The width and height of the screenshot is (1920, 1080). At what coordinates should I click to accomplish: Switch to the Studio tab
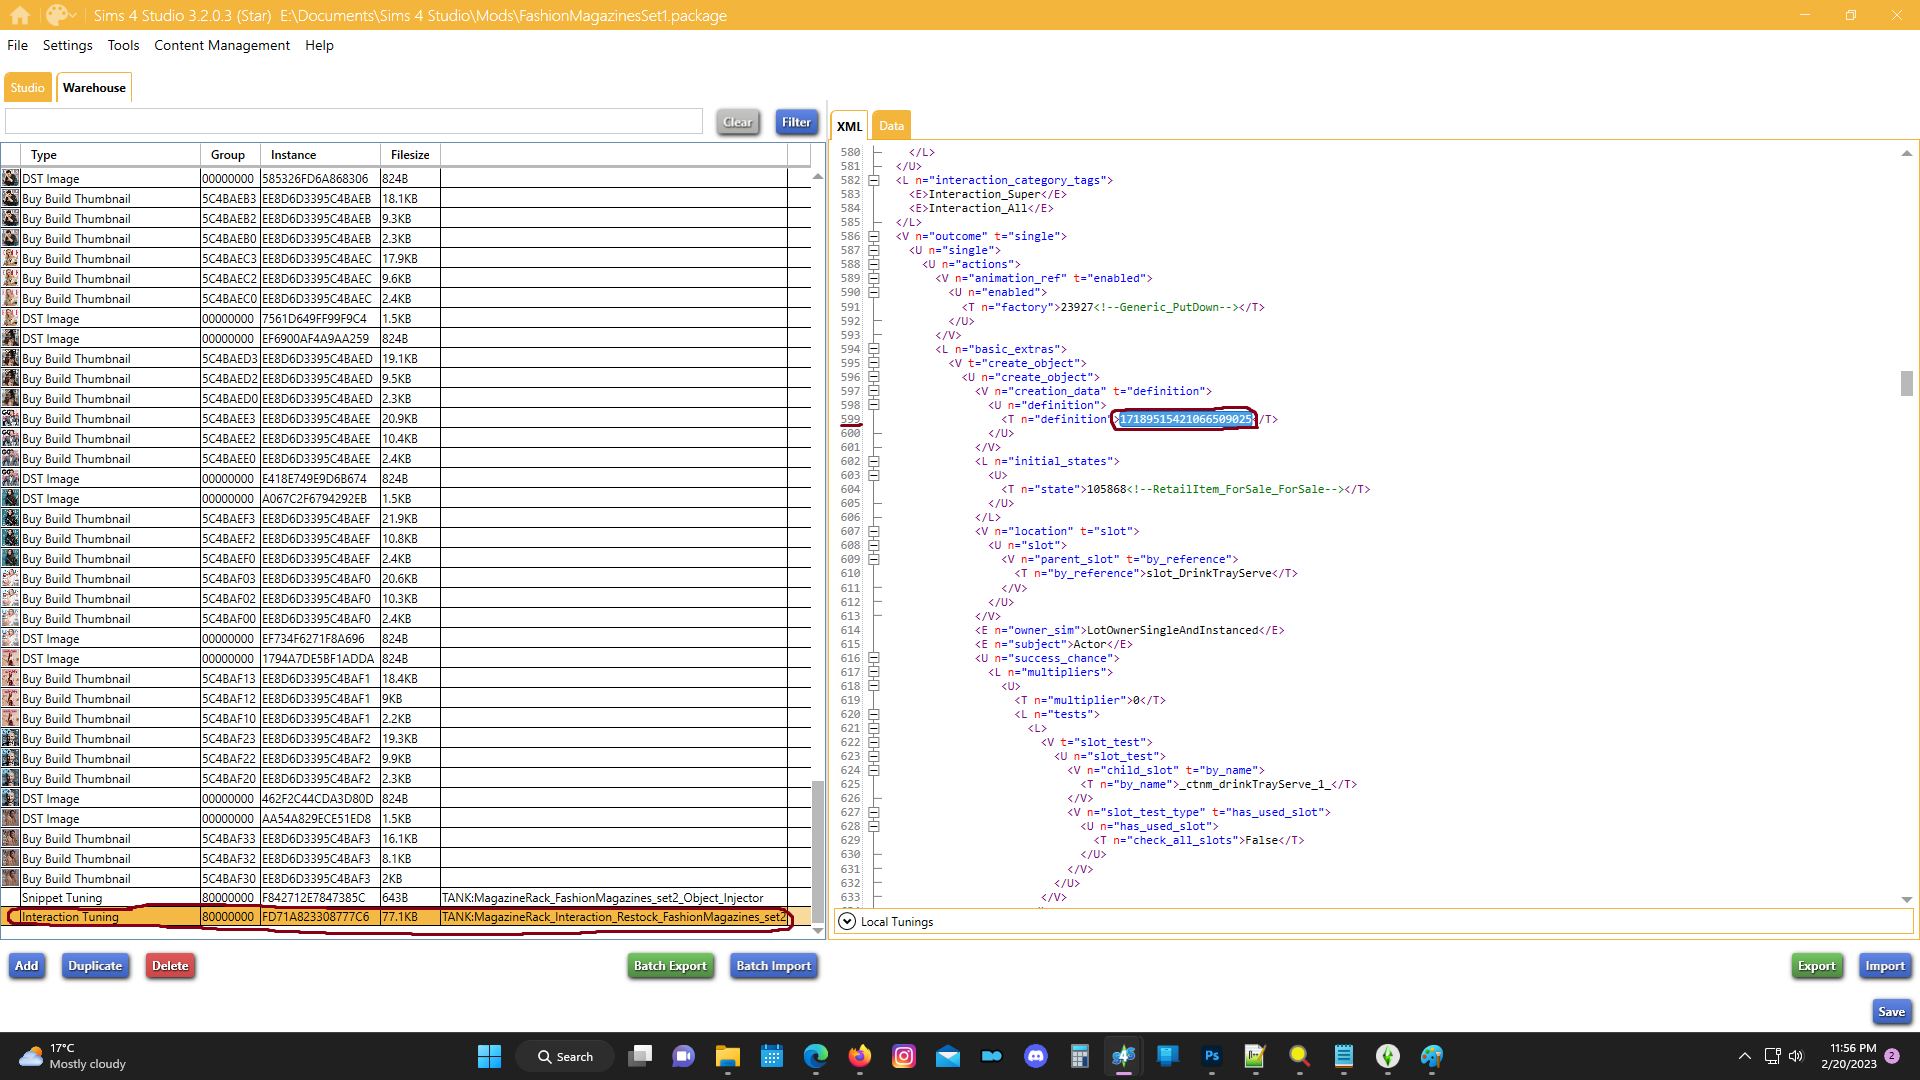tap(27, 88)
